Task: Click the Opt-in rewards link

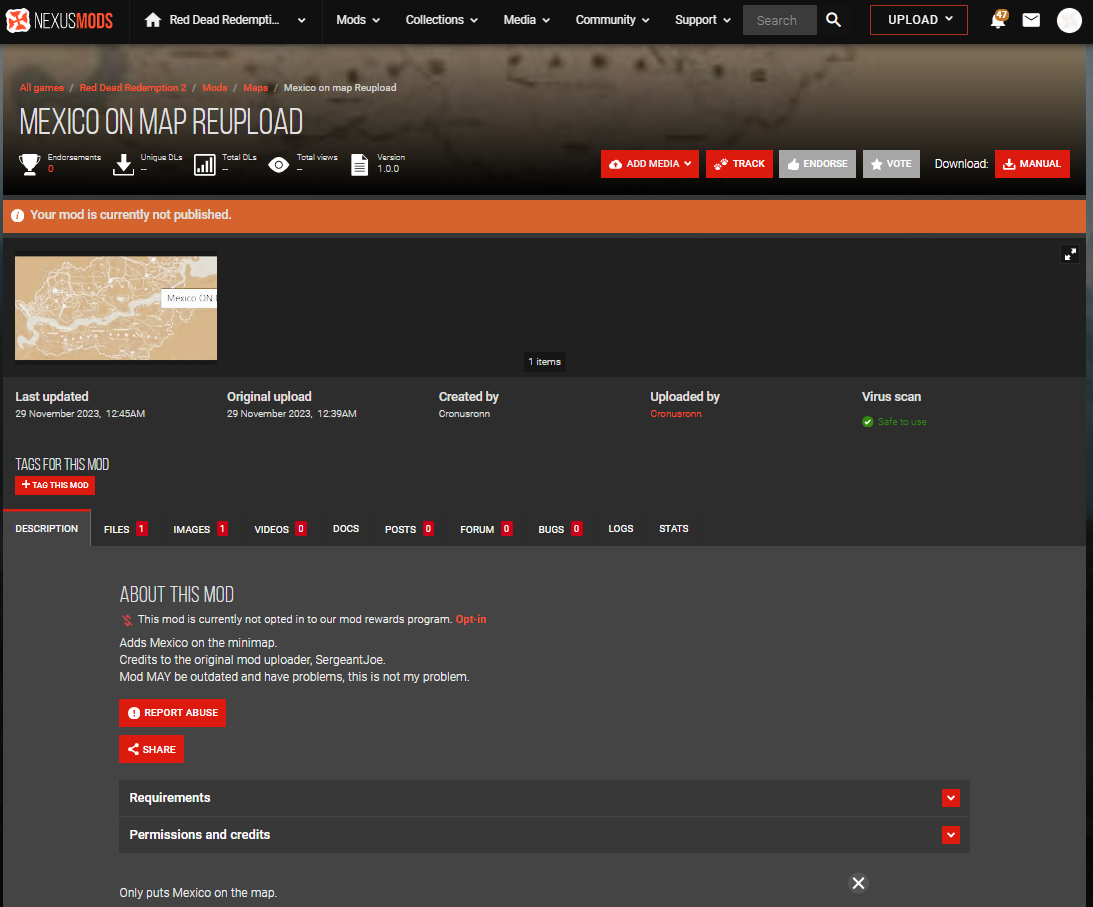Action: point(471,620)
